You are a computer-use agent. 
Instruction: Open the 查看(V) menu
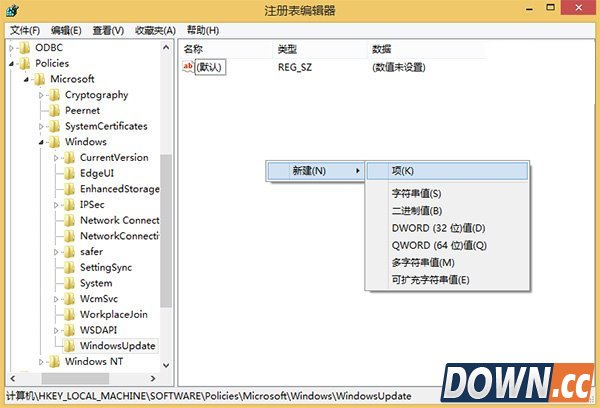pyautogui.click(x=108, y=30)
